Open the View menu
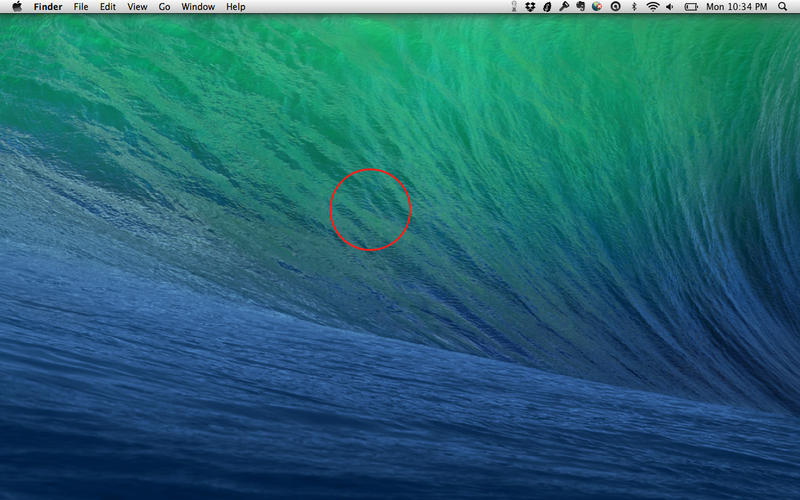The height and width of the screenshot is (500, 800). click(137, 7)
